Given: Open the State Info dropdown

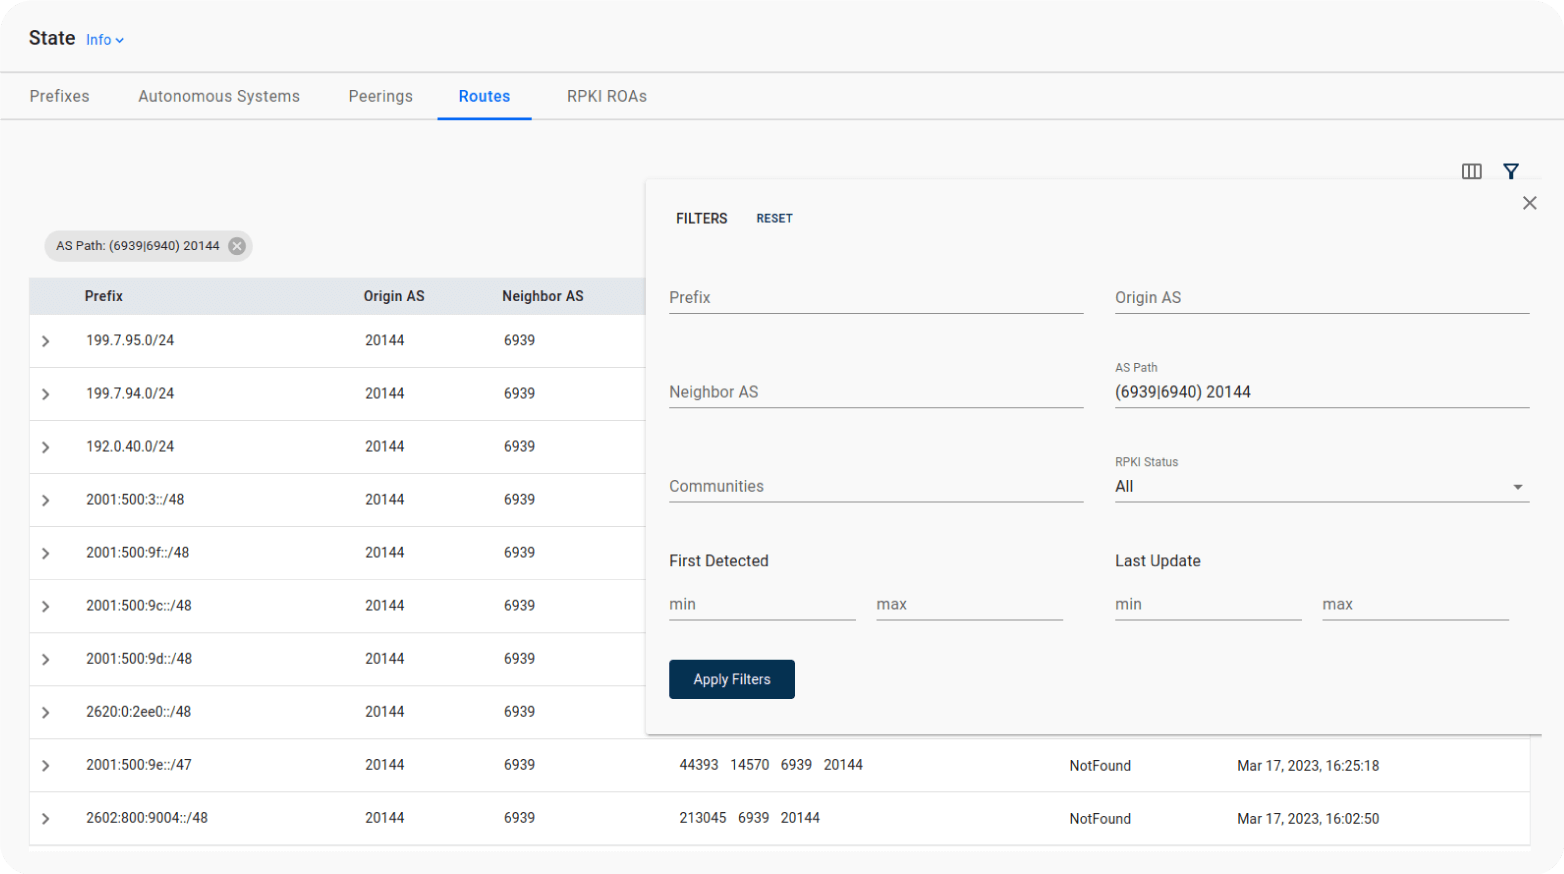Looking at the screenshot, I should pos(104,40).
